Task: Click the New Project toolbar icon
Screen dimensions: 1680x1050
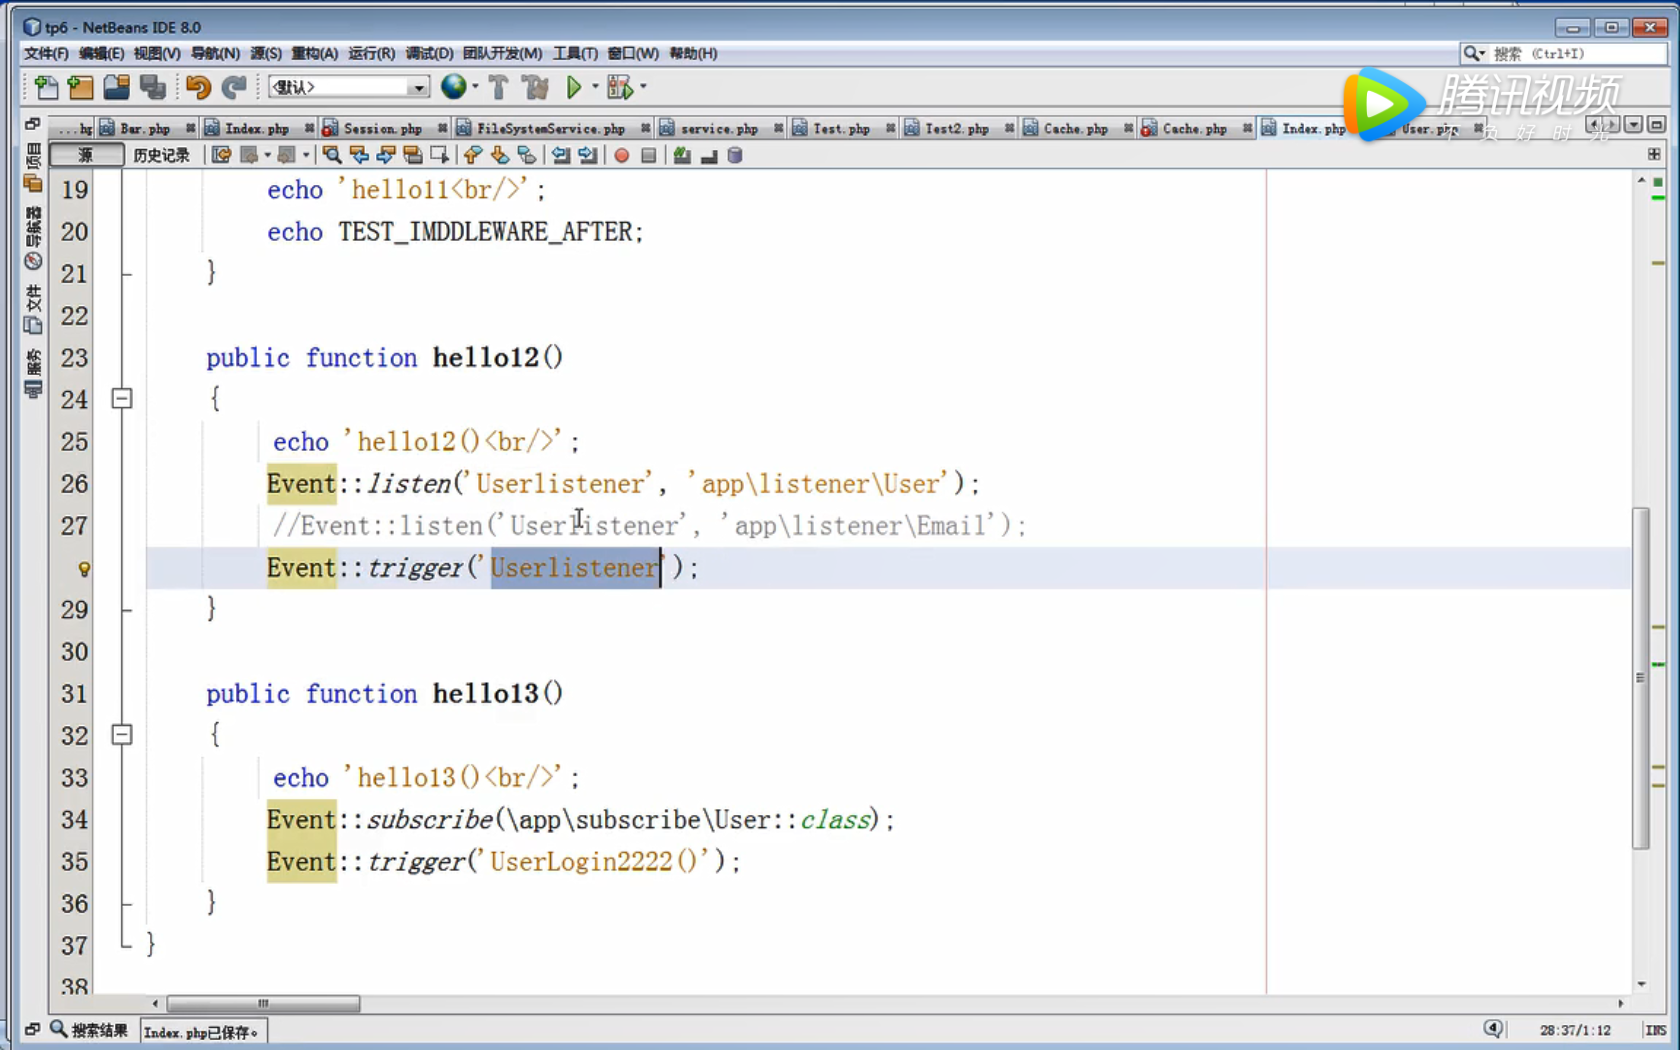Action: [x=81, y=88]
